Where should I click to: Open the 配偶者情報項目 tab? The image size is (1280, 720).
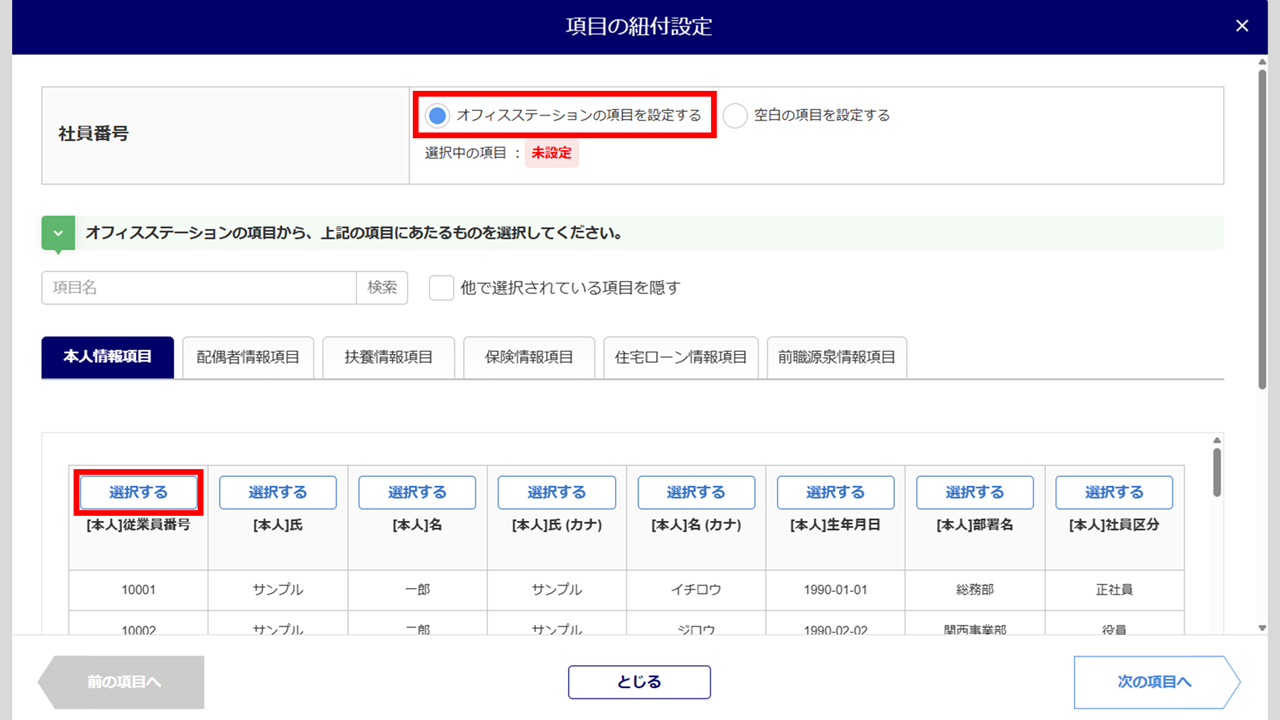248,358
